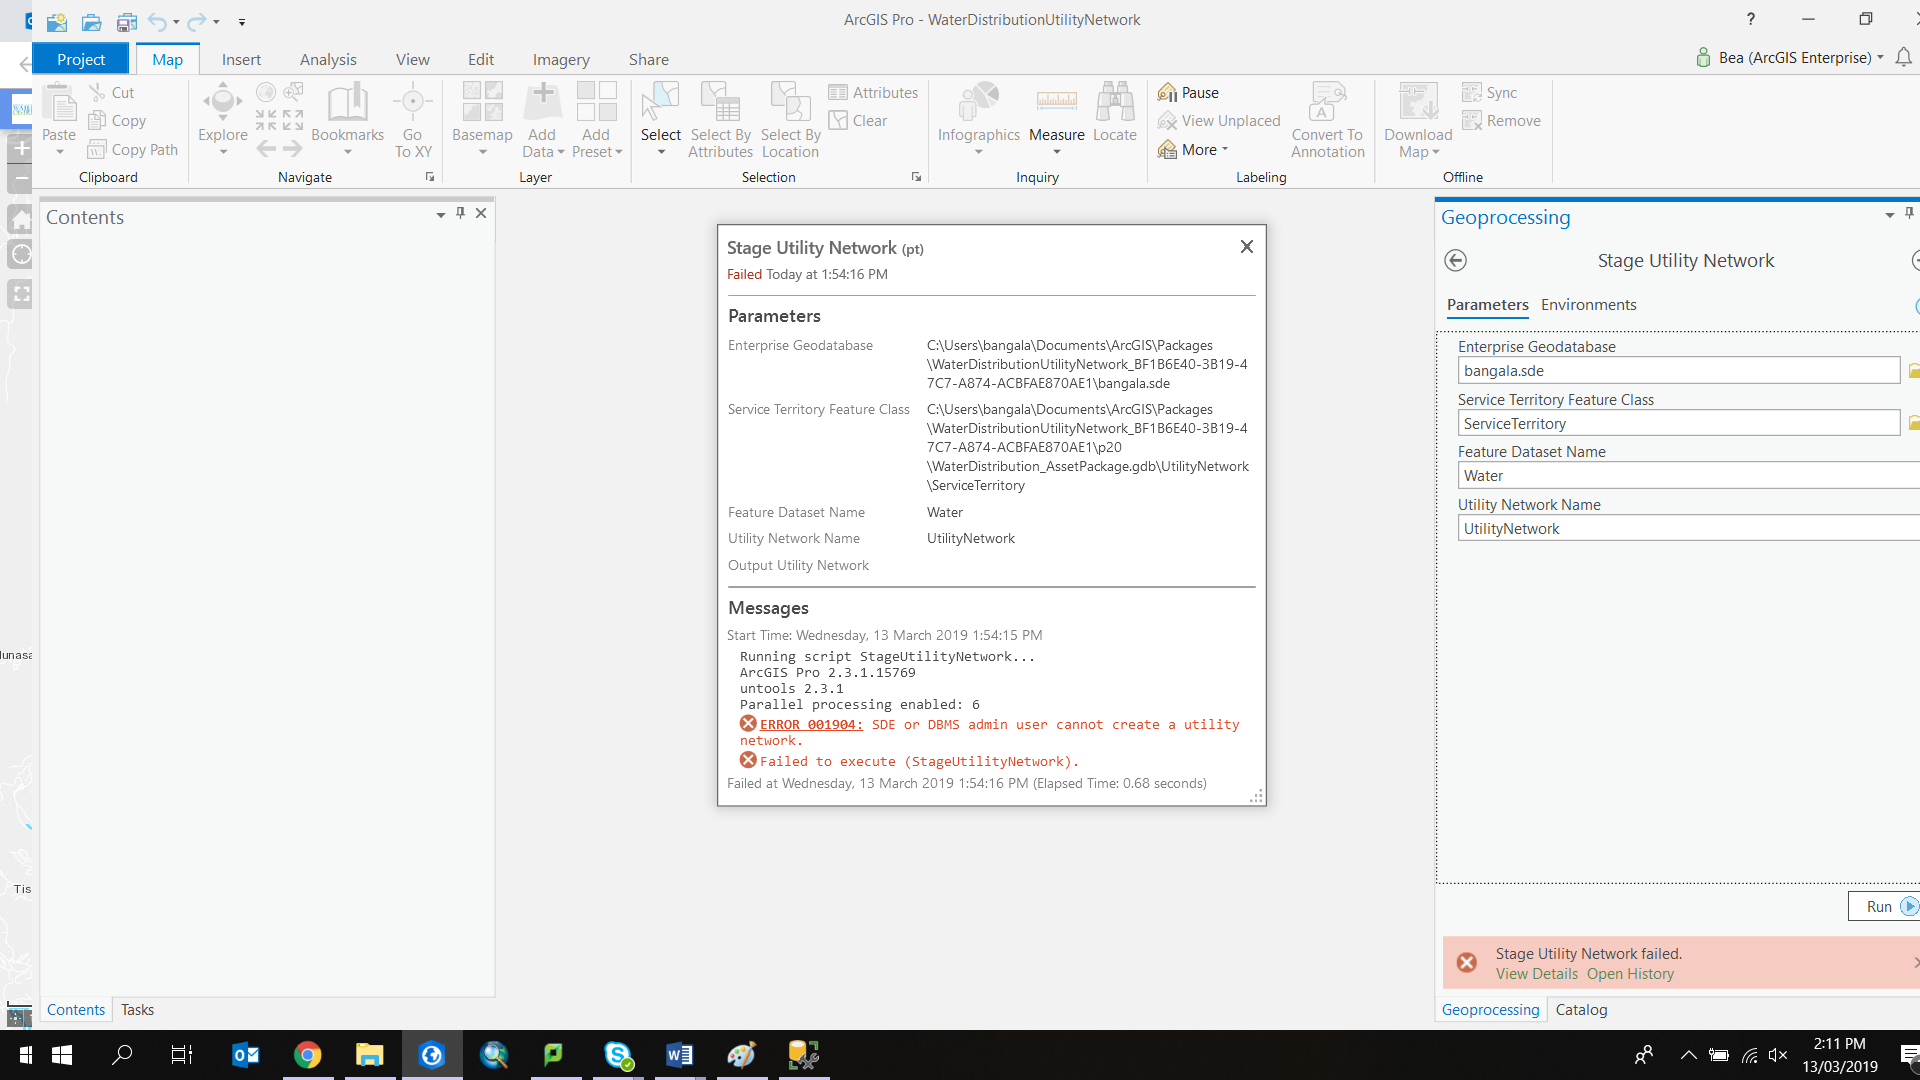Open the Measure dropdown arrow
The height and width of the screenshot is (1080, 1920).
(x=1057, y=152)
